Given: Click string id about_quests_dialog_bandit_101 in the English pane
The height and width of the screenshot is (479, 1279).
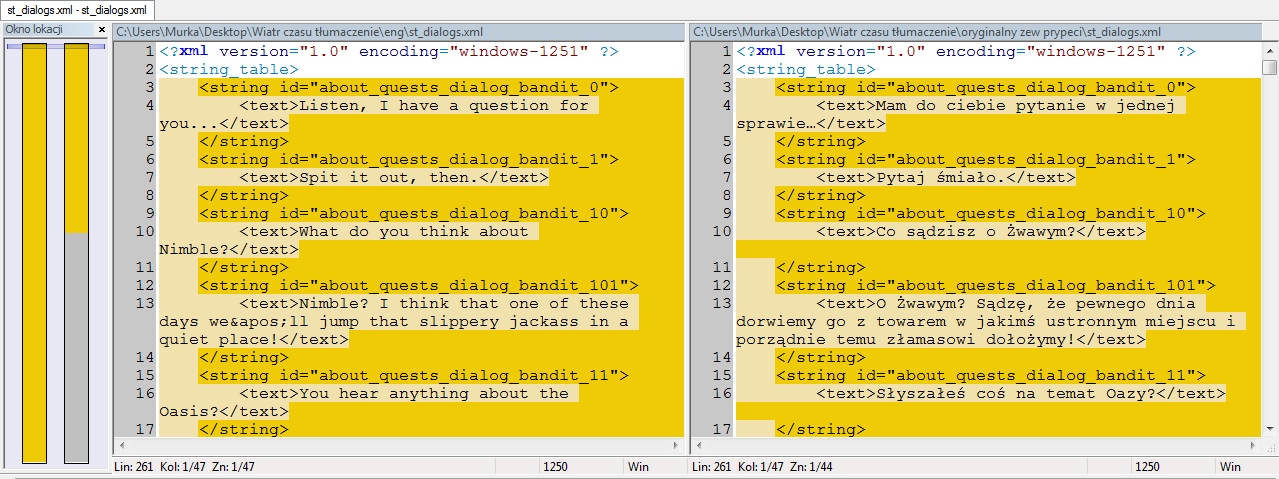Looking at the screenshot, I should coord(419,285).
